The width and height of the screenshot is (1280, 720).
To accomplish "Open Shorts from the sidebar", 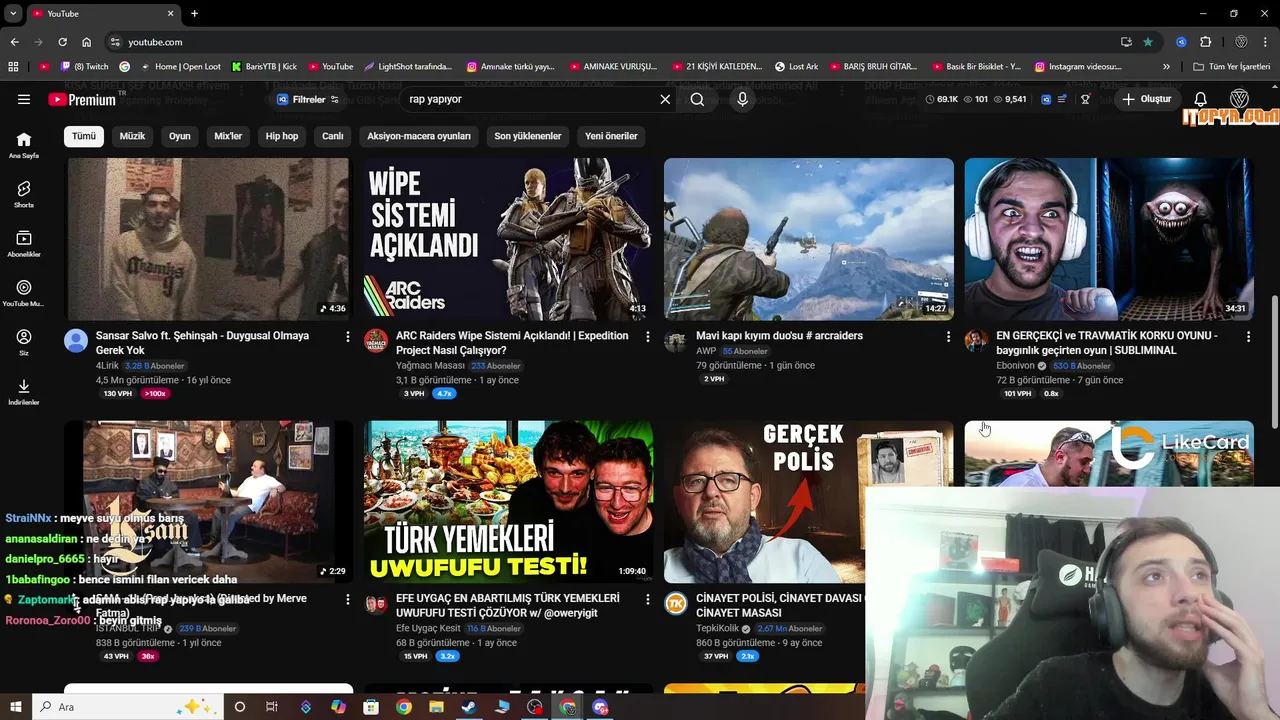I will [x=24, y=194].
